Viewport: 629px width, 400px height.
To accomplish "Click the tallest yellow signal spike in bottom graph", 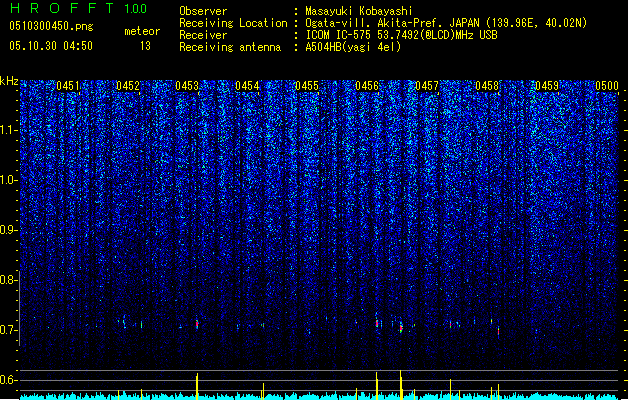I will click(x=400, y=385).
